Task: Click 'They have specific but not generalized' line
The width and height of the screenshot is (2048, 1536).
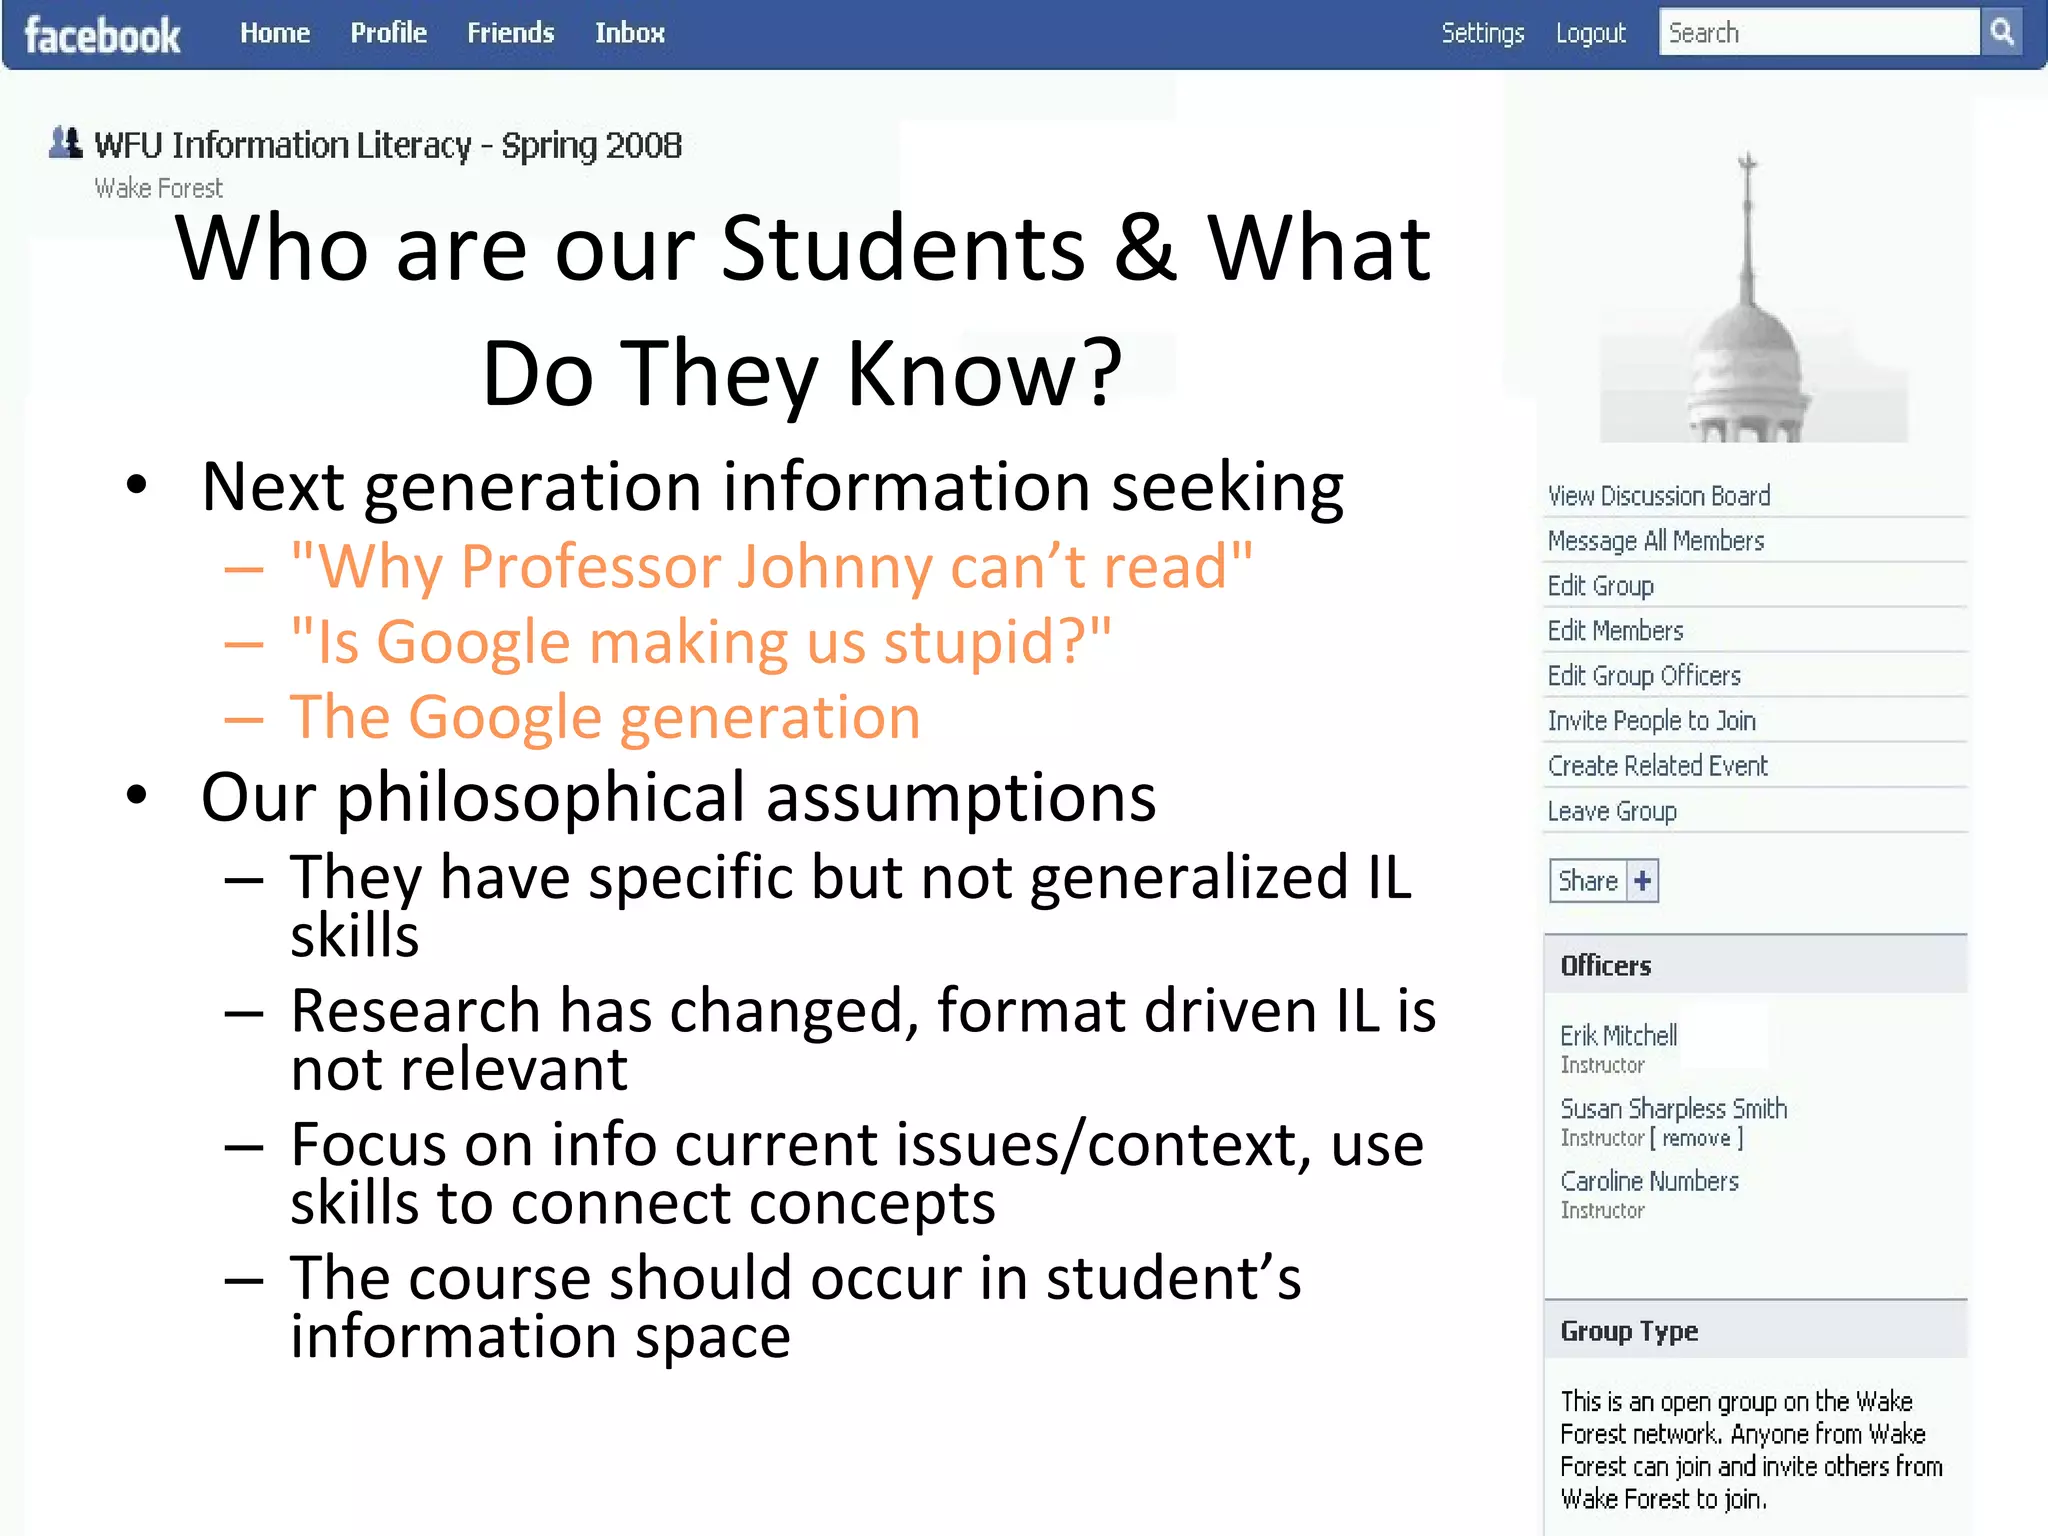Action: (851, 905)
